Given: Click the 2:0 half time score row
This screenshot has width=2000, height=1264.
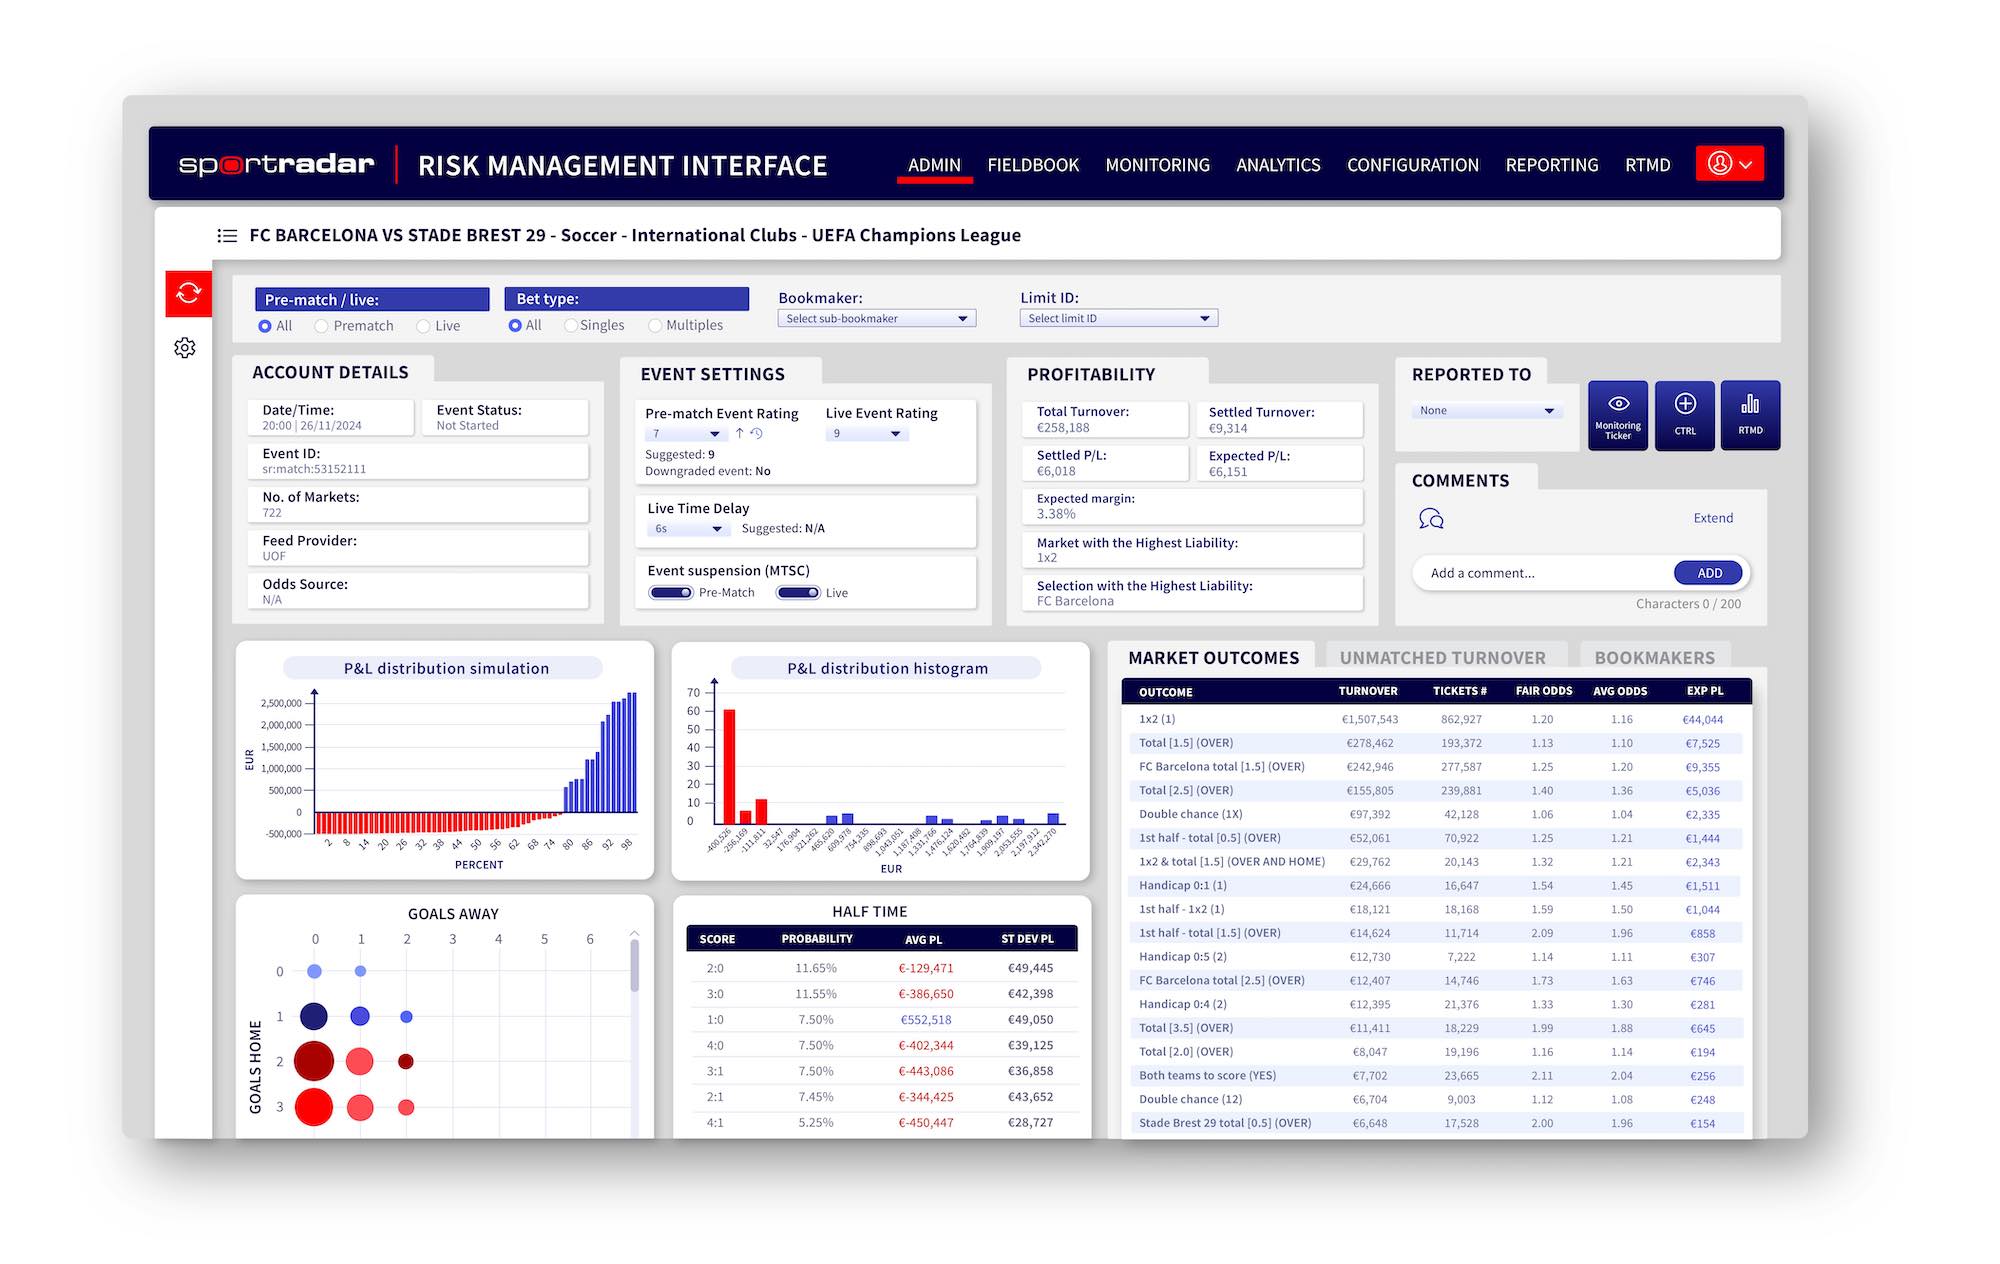Looking at the screenshot, I should [x=882, y=968].
